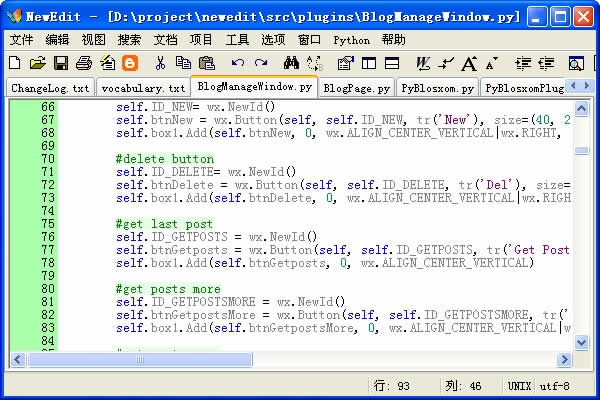This screenshot has height=400, width=600.
Task: Click the Undo arrow icon
Action: tap(237, 63)
